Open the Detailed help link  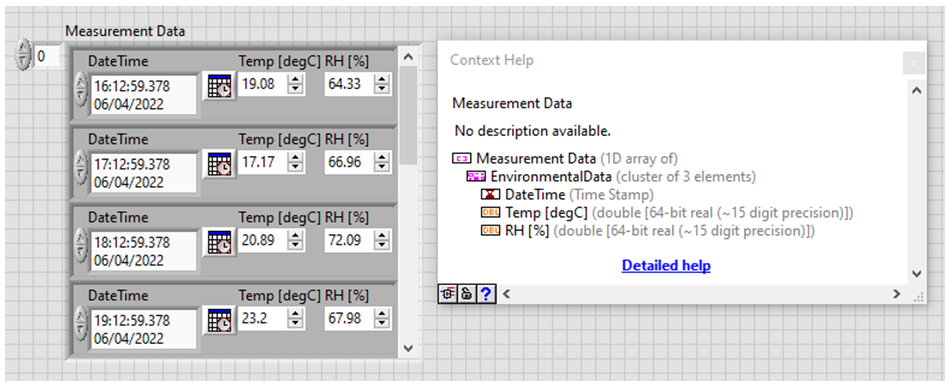(666, 265)
